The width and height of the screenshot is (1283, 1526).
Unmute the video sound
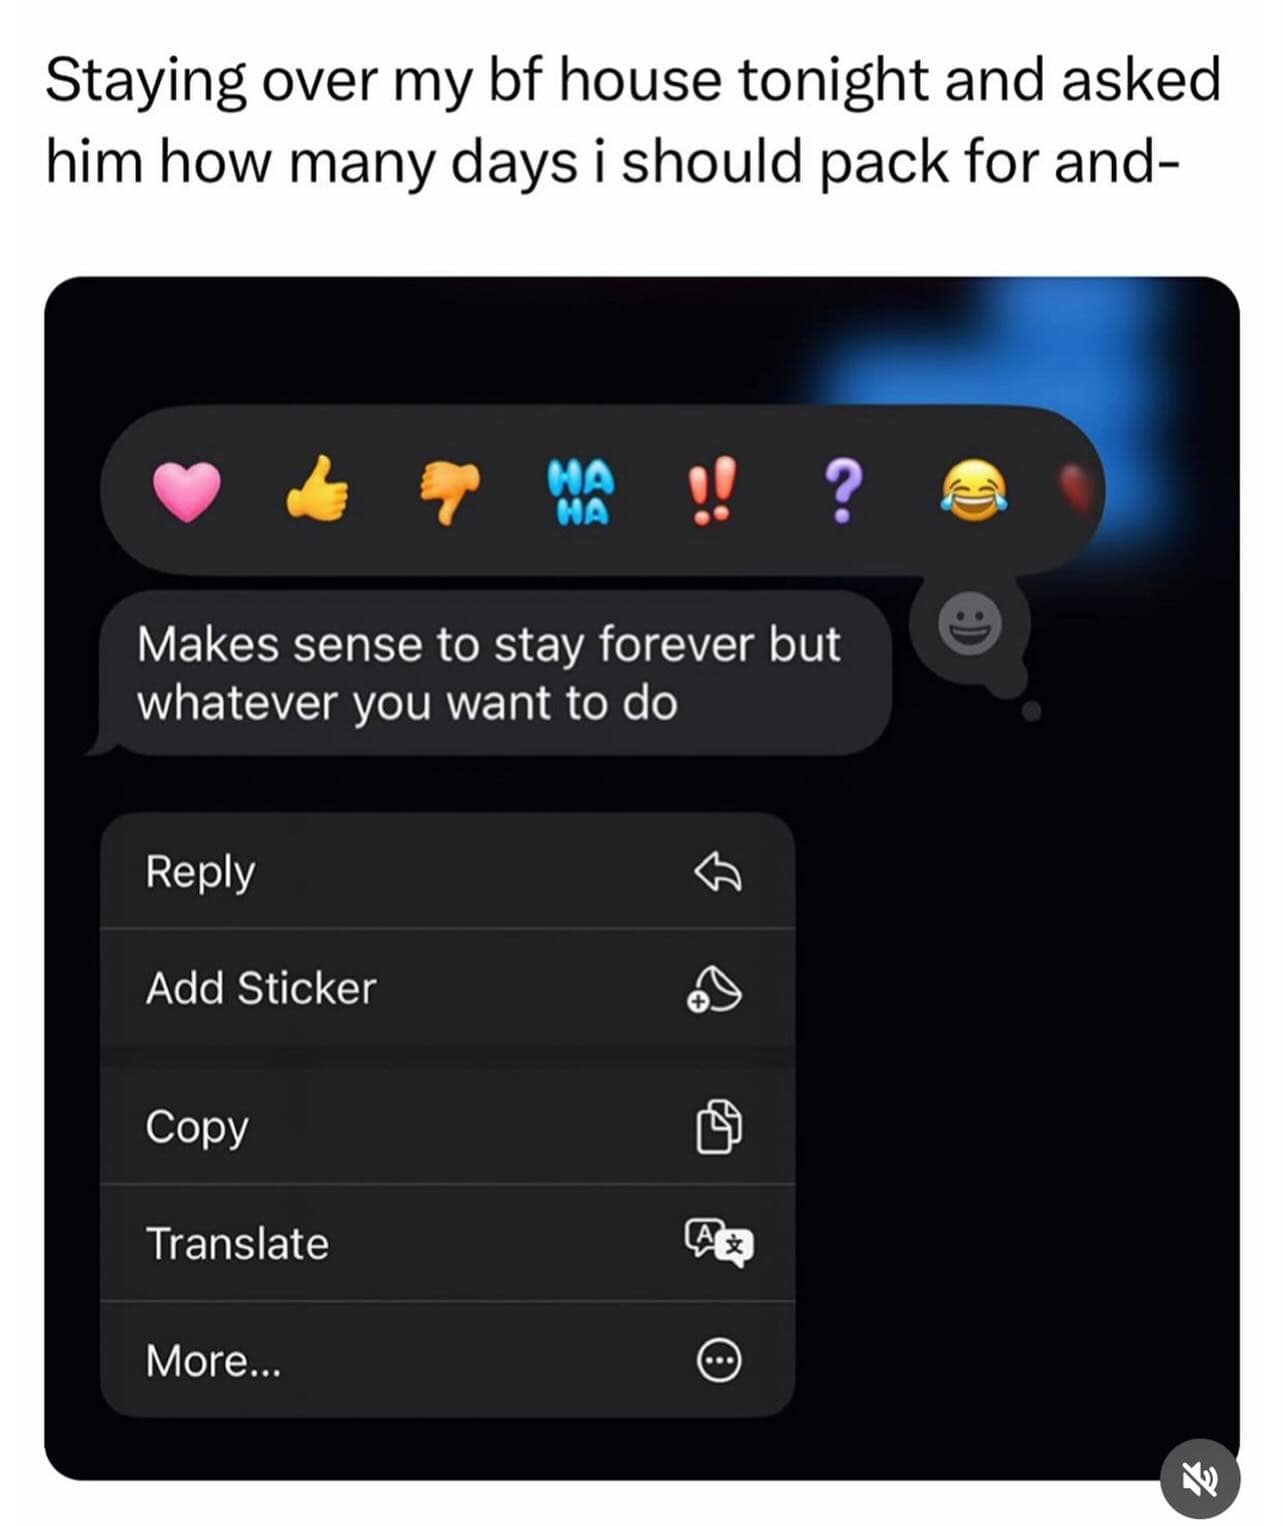tap(1200, 1477)
